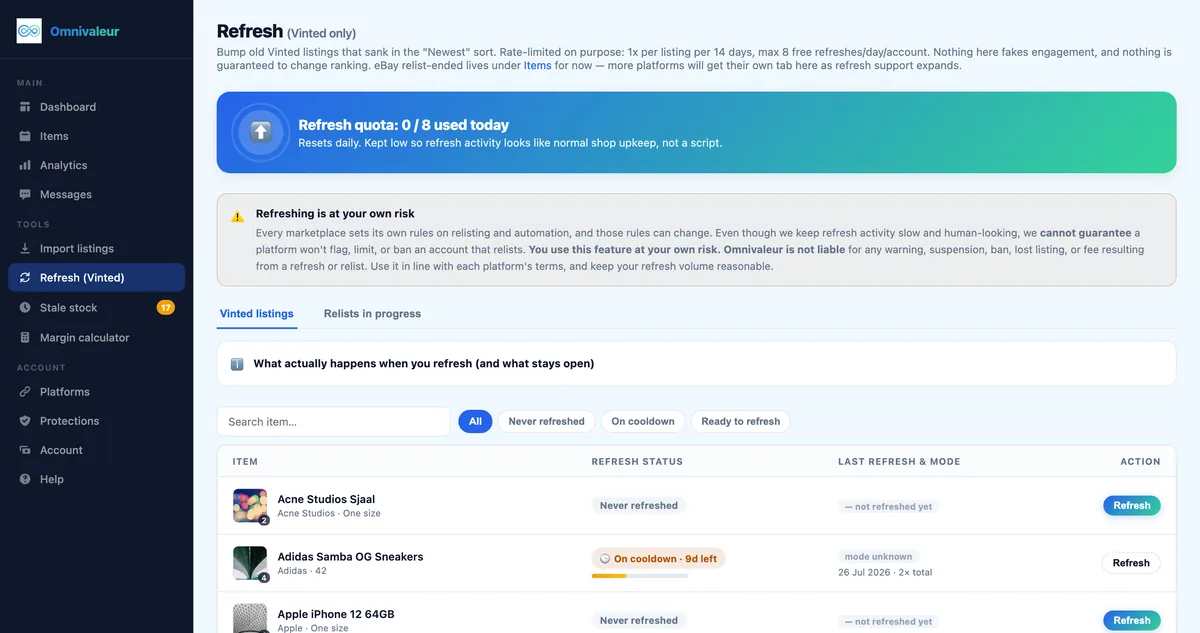1200x633 pixels.
Task: Click the cooldown clock icon in Adidas Samba row
Action: click(604, 559)
